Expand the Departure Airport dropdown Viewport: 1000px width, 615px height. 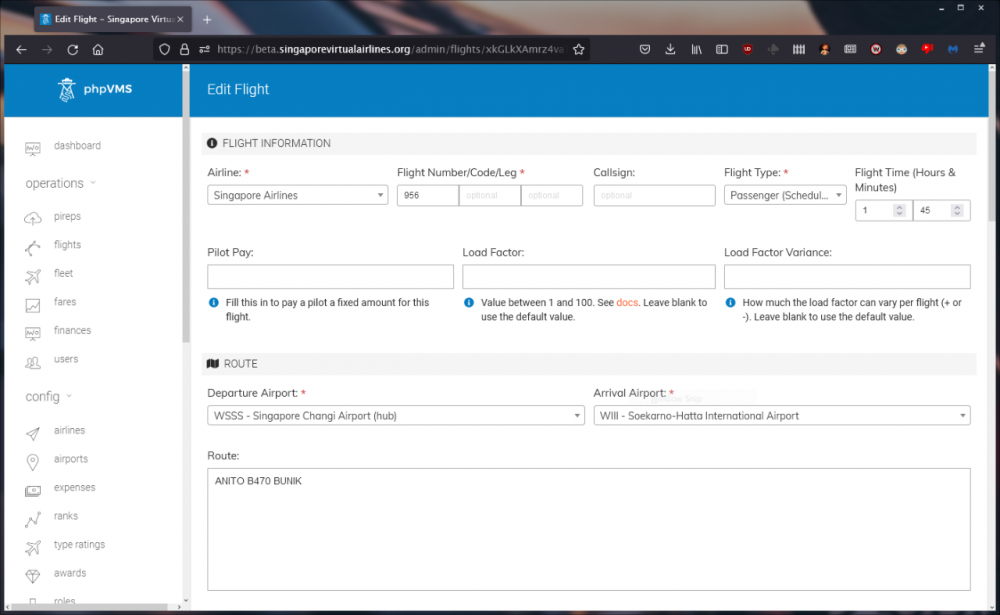(x=395, y=416)
